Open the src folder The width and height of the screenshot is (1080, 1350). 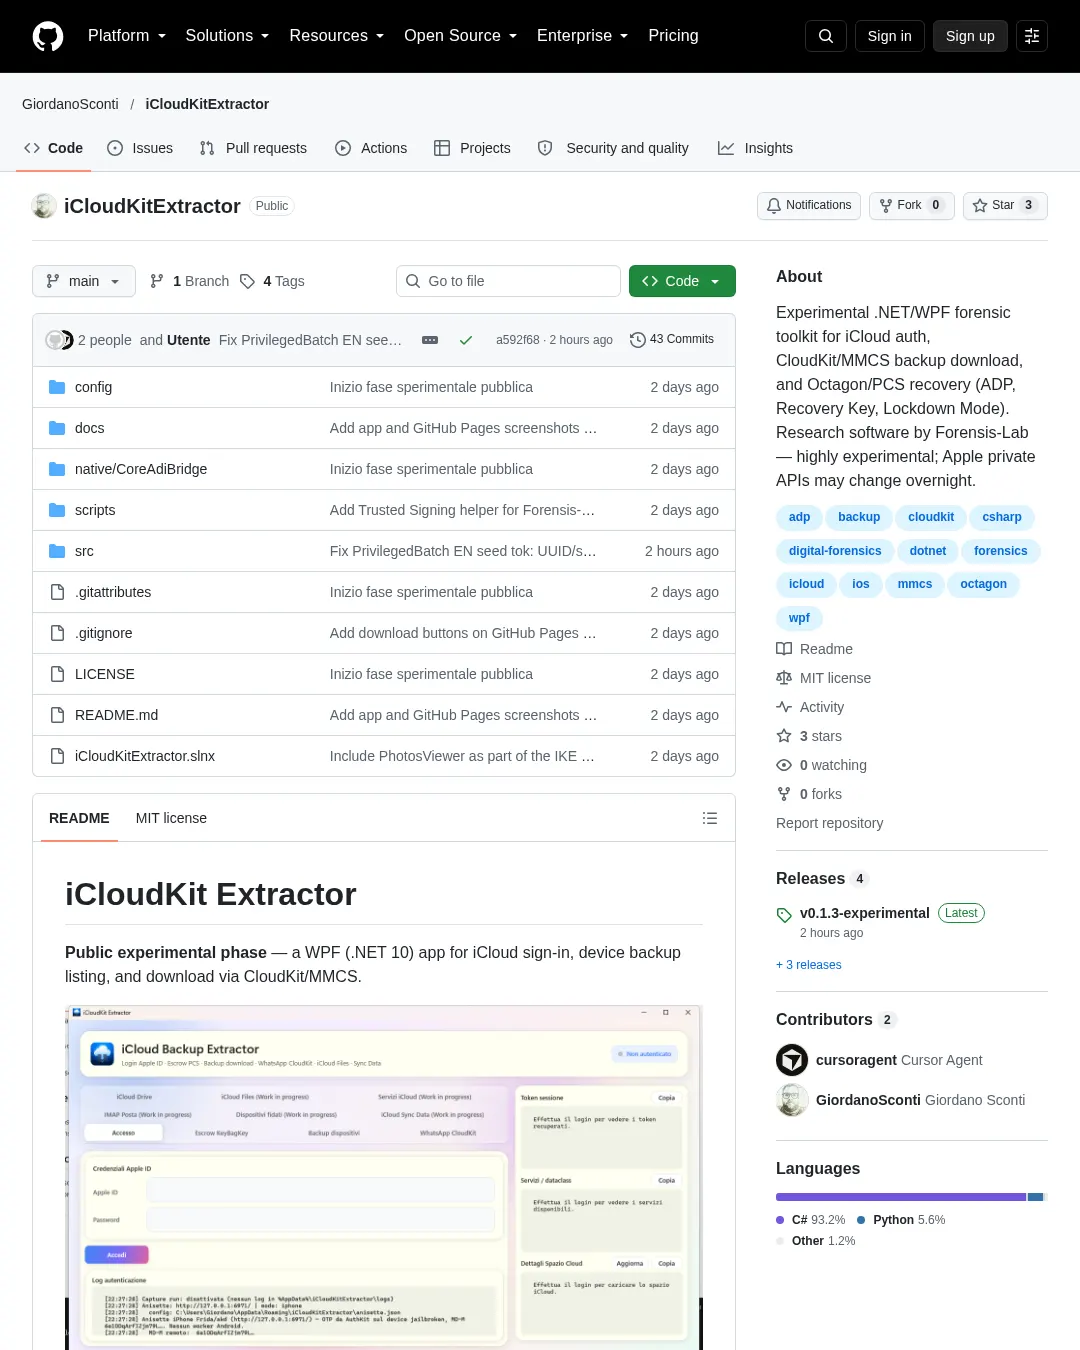(x=84, y=551)
